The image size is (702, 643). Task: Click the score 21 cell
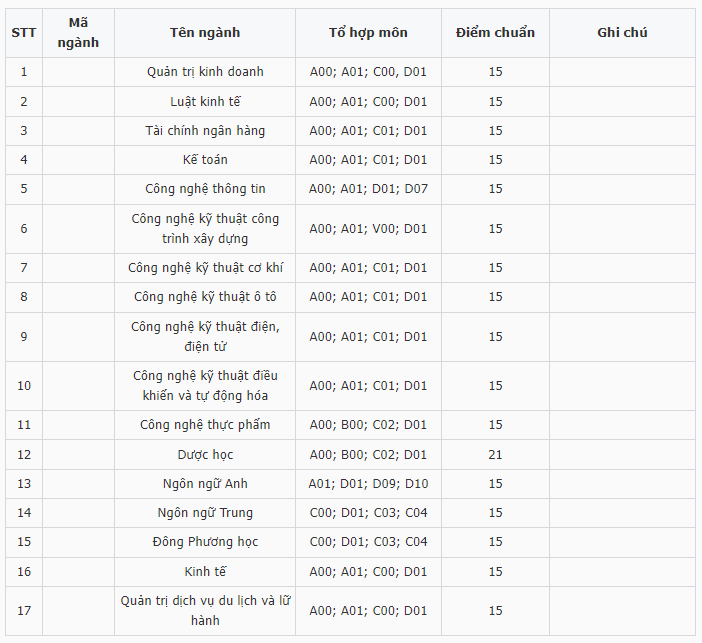coord(495,454)
